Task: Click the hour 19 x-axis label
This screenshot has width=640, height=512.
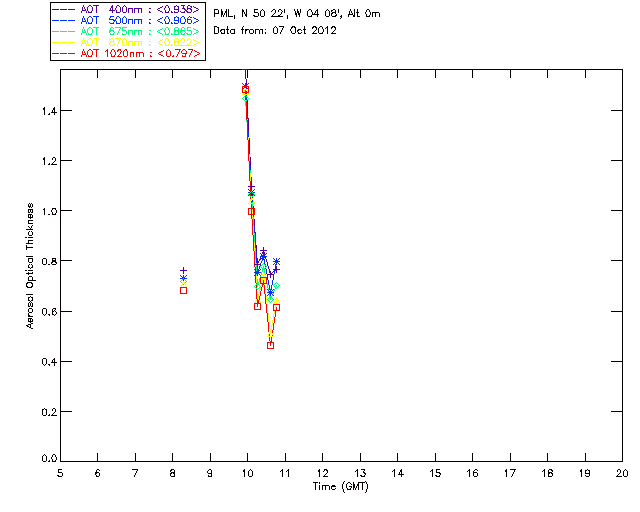Action: click(585, 473)
